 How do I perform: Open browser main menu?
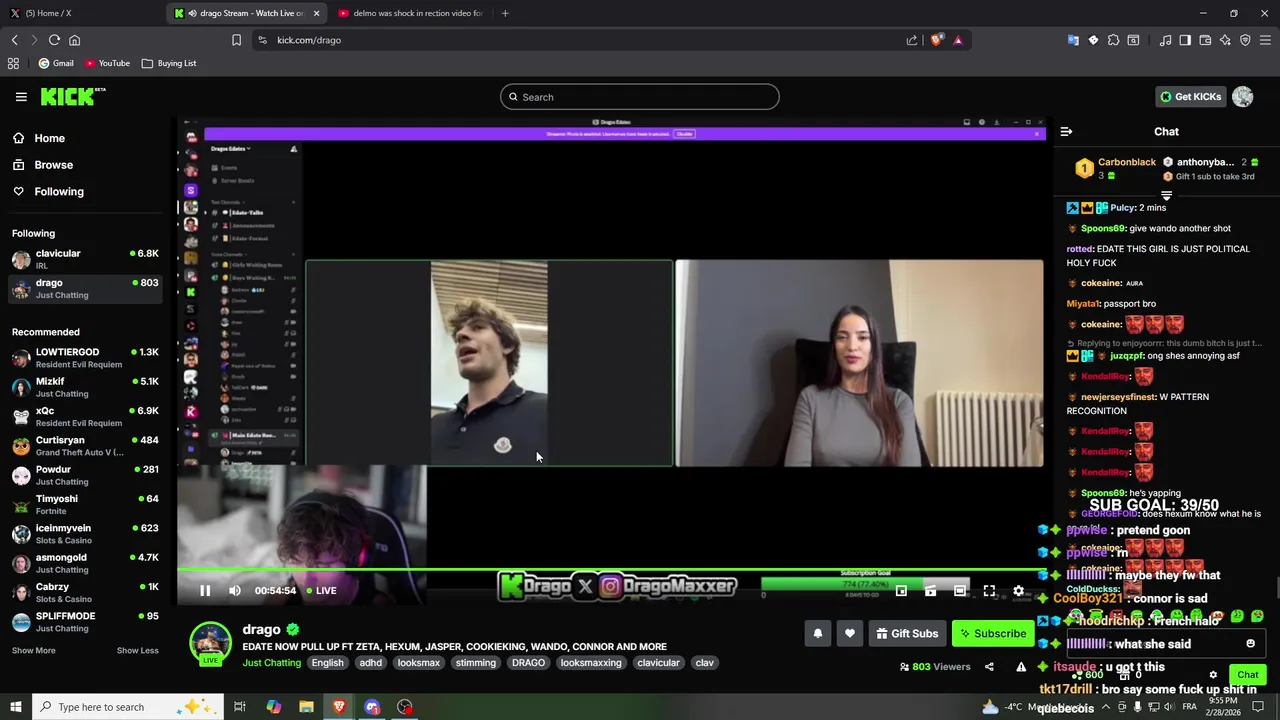(x=1266, y=40)
